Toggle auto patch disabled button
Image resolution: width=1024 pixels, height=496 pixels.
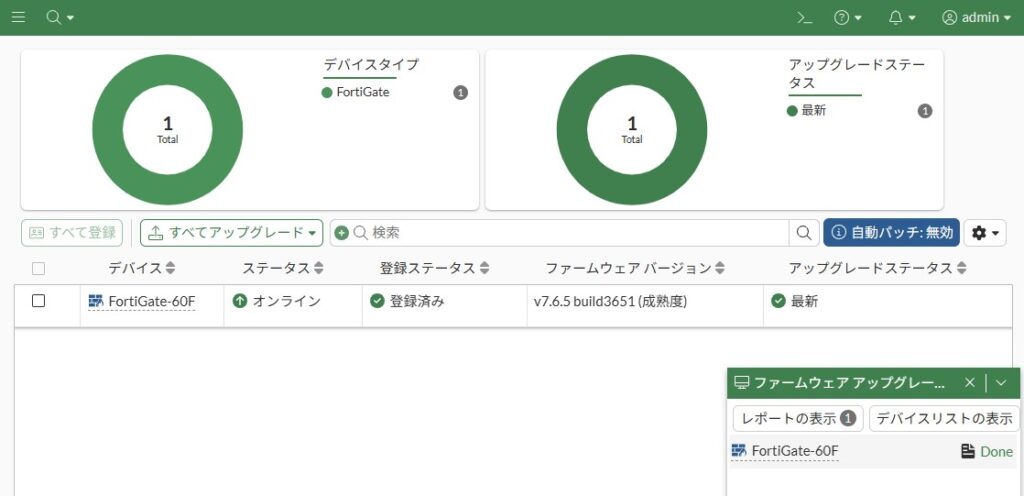point(891,233)
